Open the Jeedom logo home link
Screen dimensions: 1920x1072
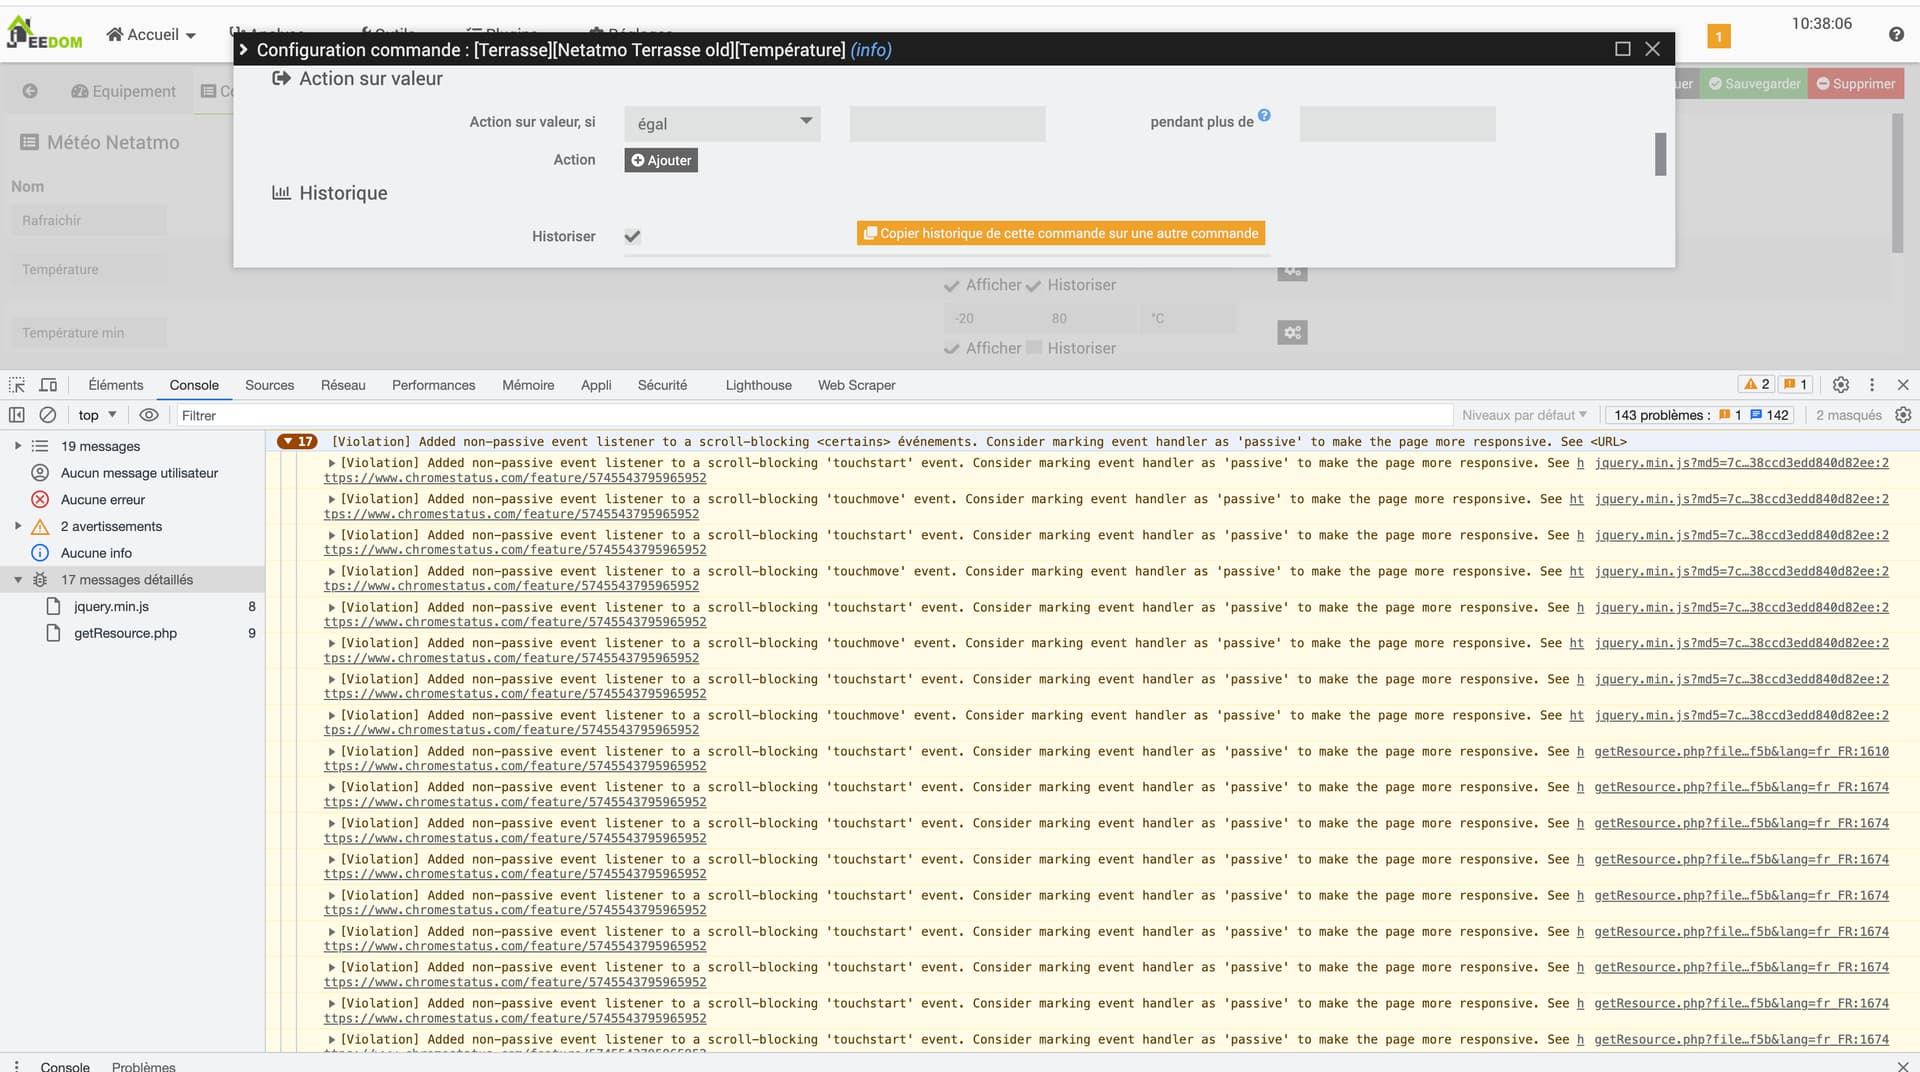(x=45, y=33)
